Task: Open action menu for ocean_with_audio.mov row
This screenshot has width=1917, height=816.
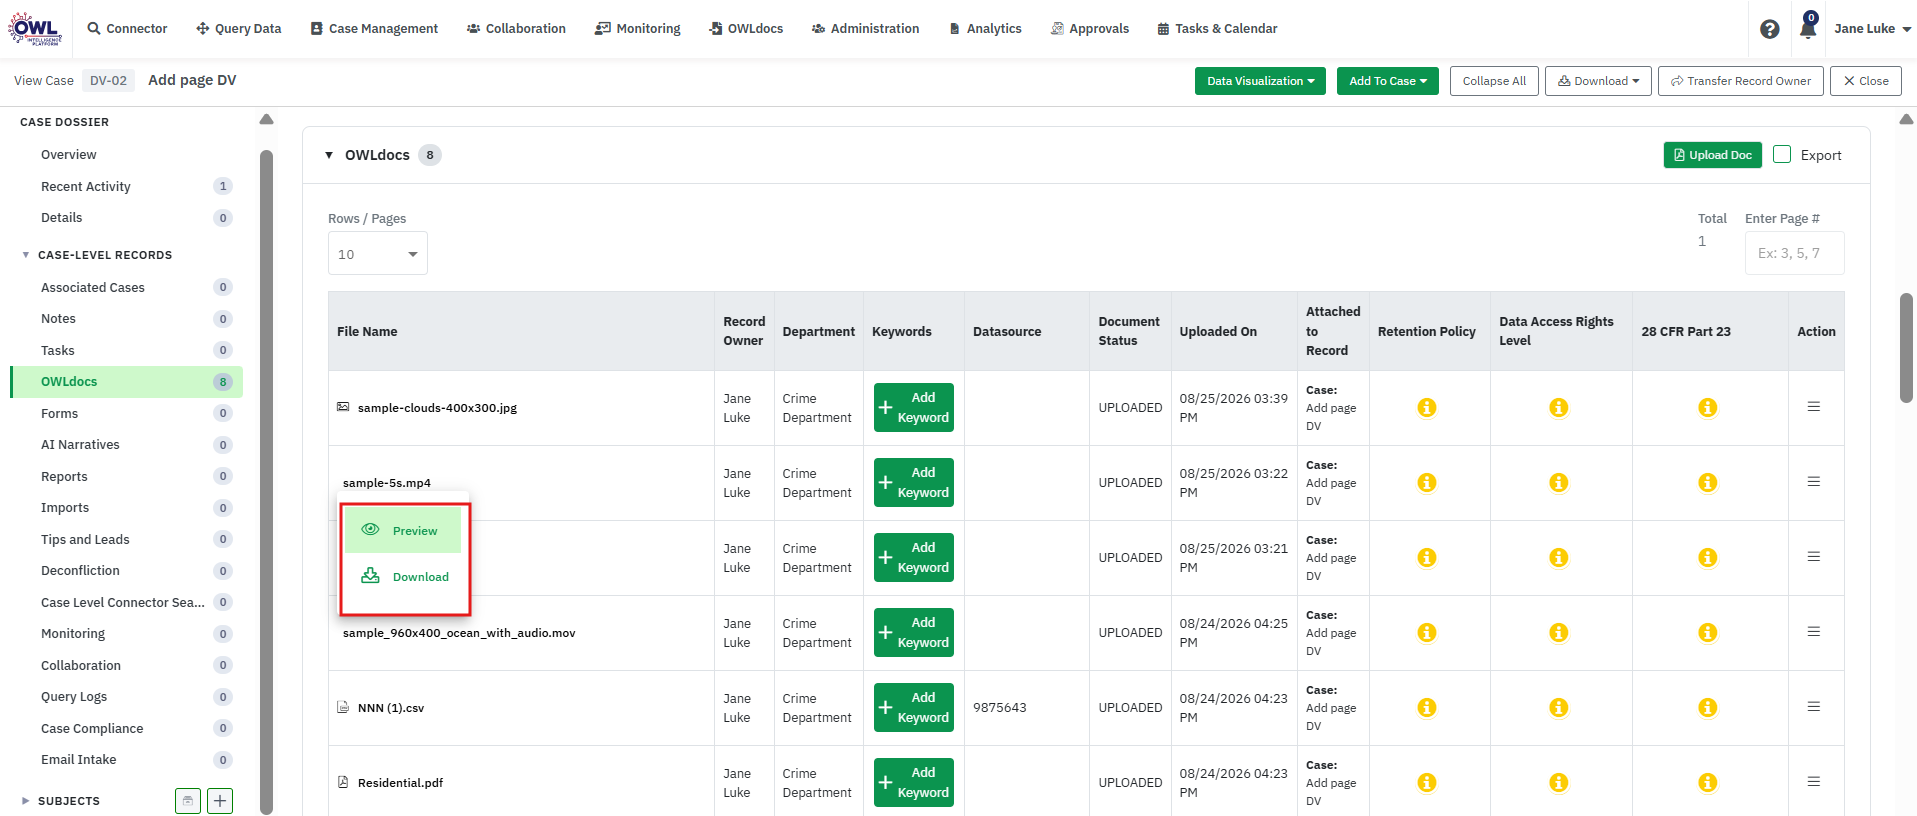Action: tap(1813, 632)
